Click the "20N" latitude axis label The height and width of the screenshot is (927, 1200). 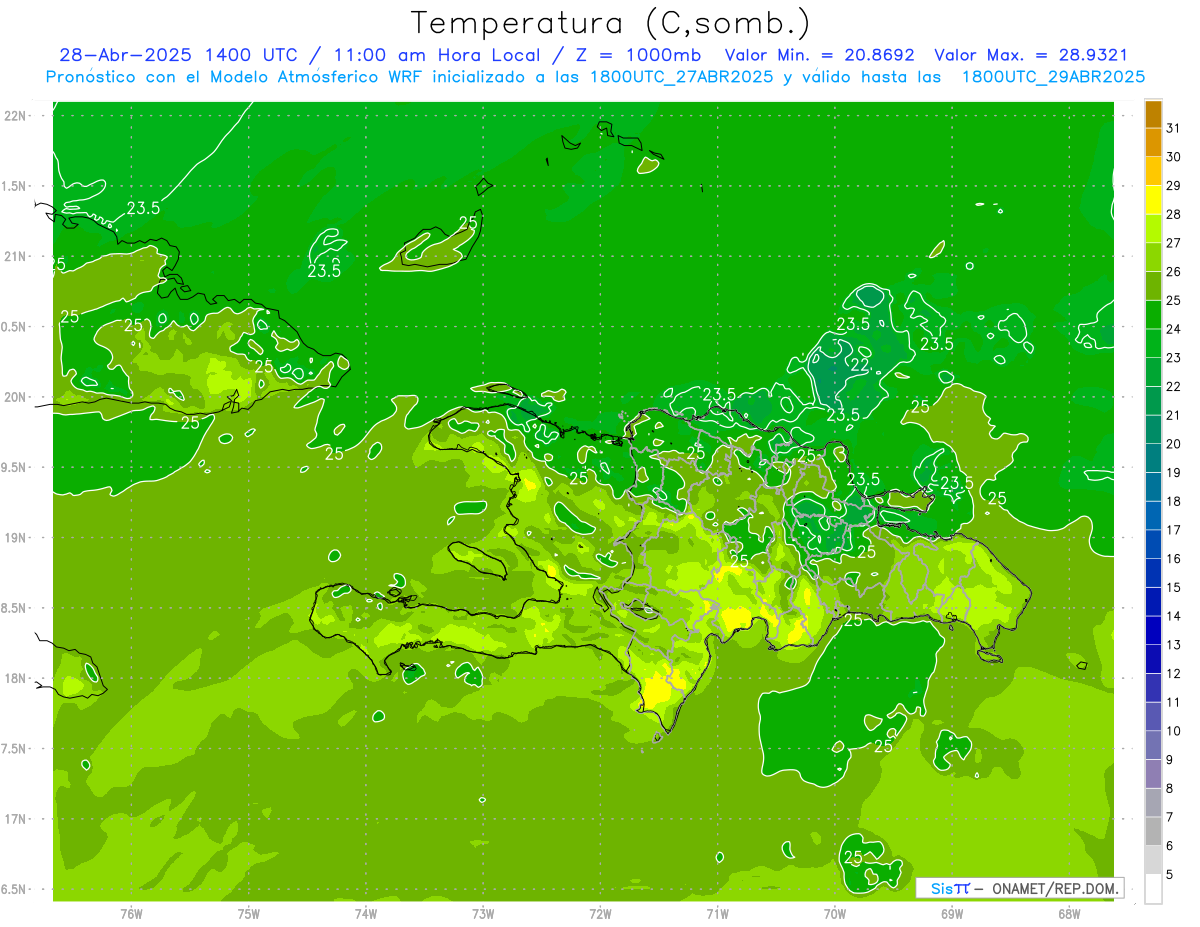[x=15, y=397]
